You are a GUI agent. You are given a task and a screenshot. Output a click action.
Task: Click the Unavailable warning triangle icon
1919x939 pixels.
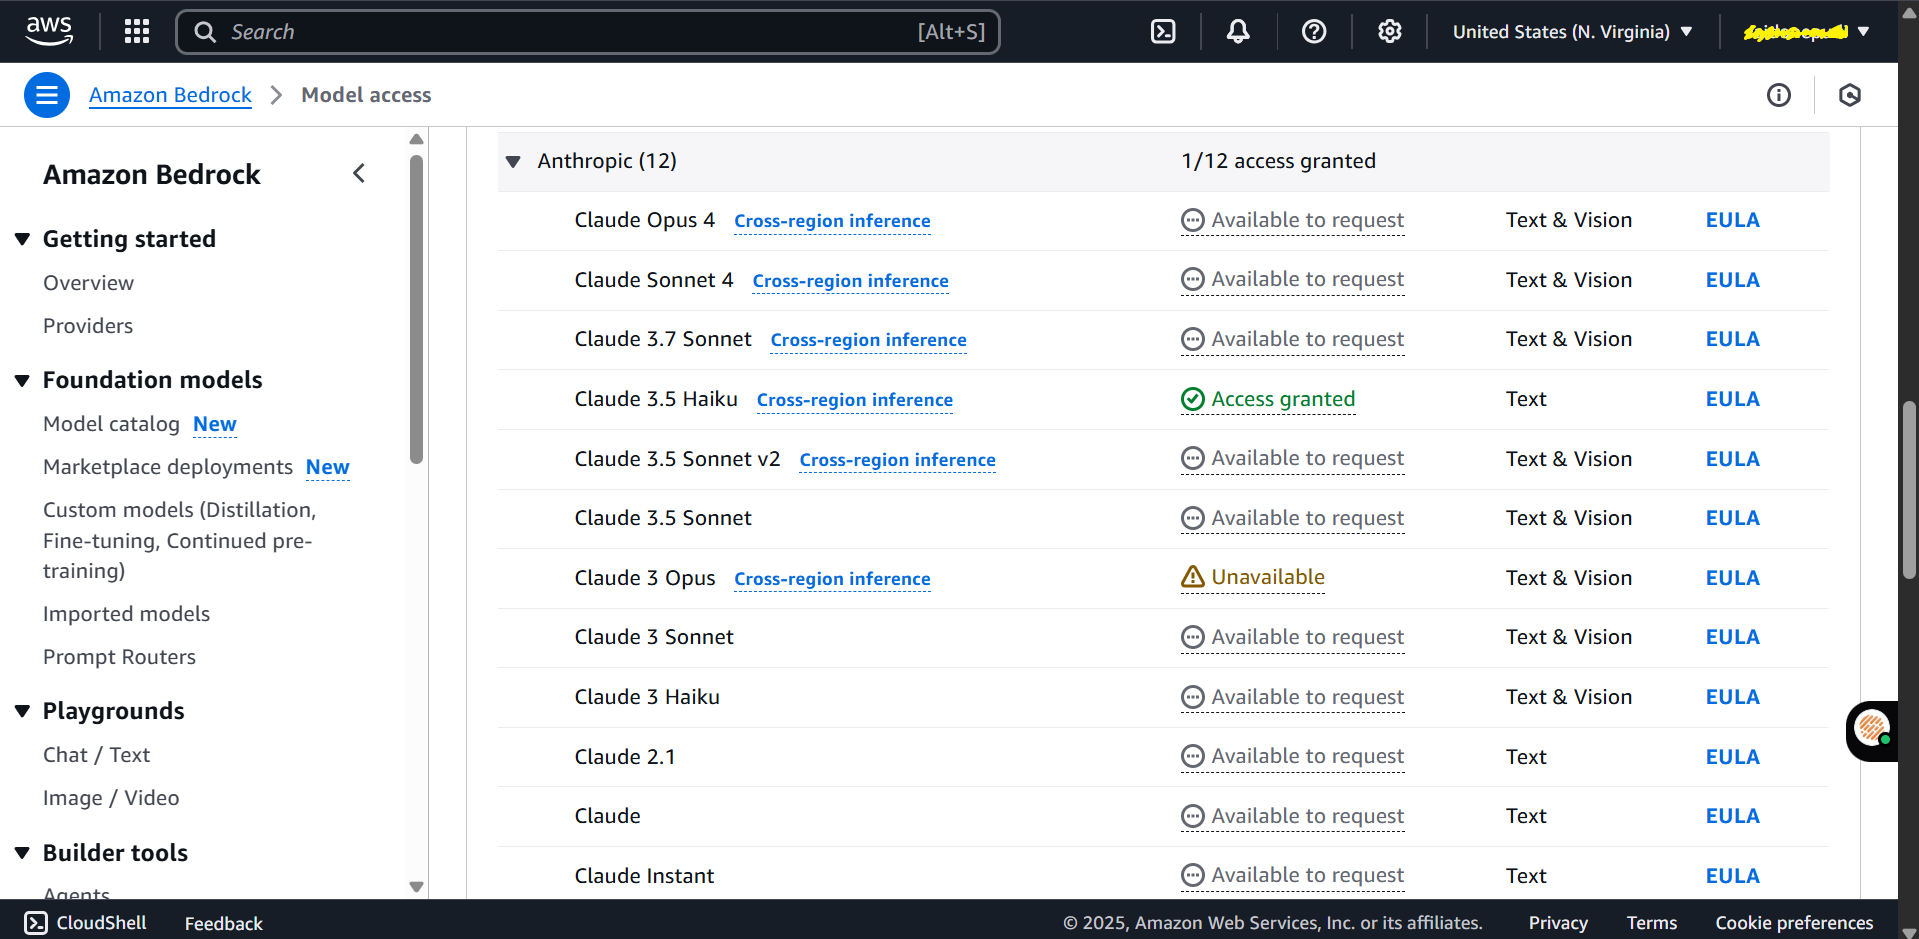click(x=1193, y=577)
